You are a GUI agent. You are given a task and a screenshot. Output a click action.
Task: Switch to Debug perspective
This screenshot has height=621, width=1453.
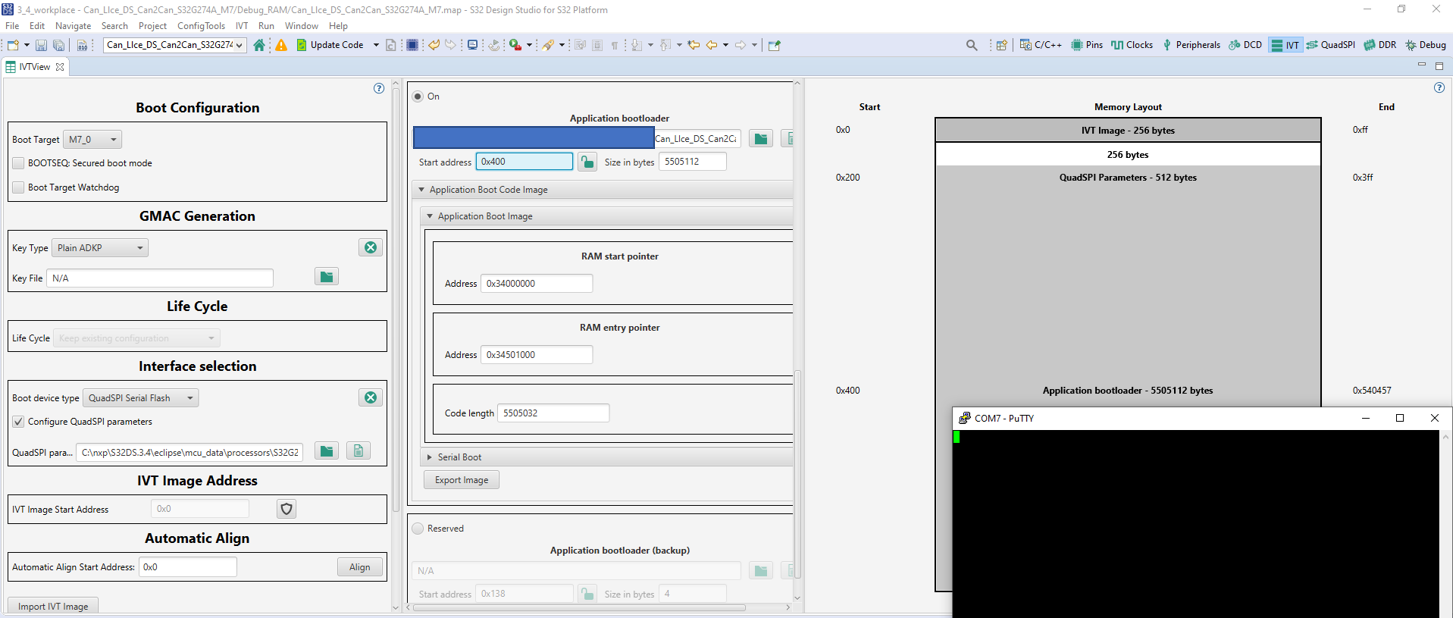[1426, 45]
